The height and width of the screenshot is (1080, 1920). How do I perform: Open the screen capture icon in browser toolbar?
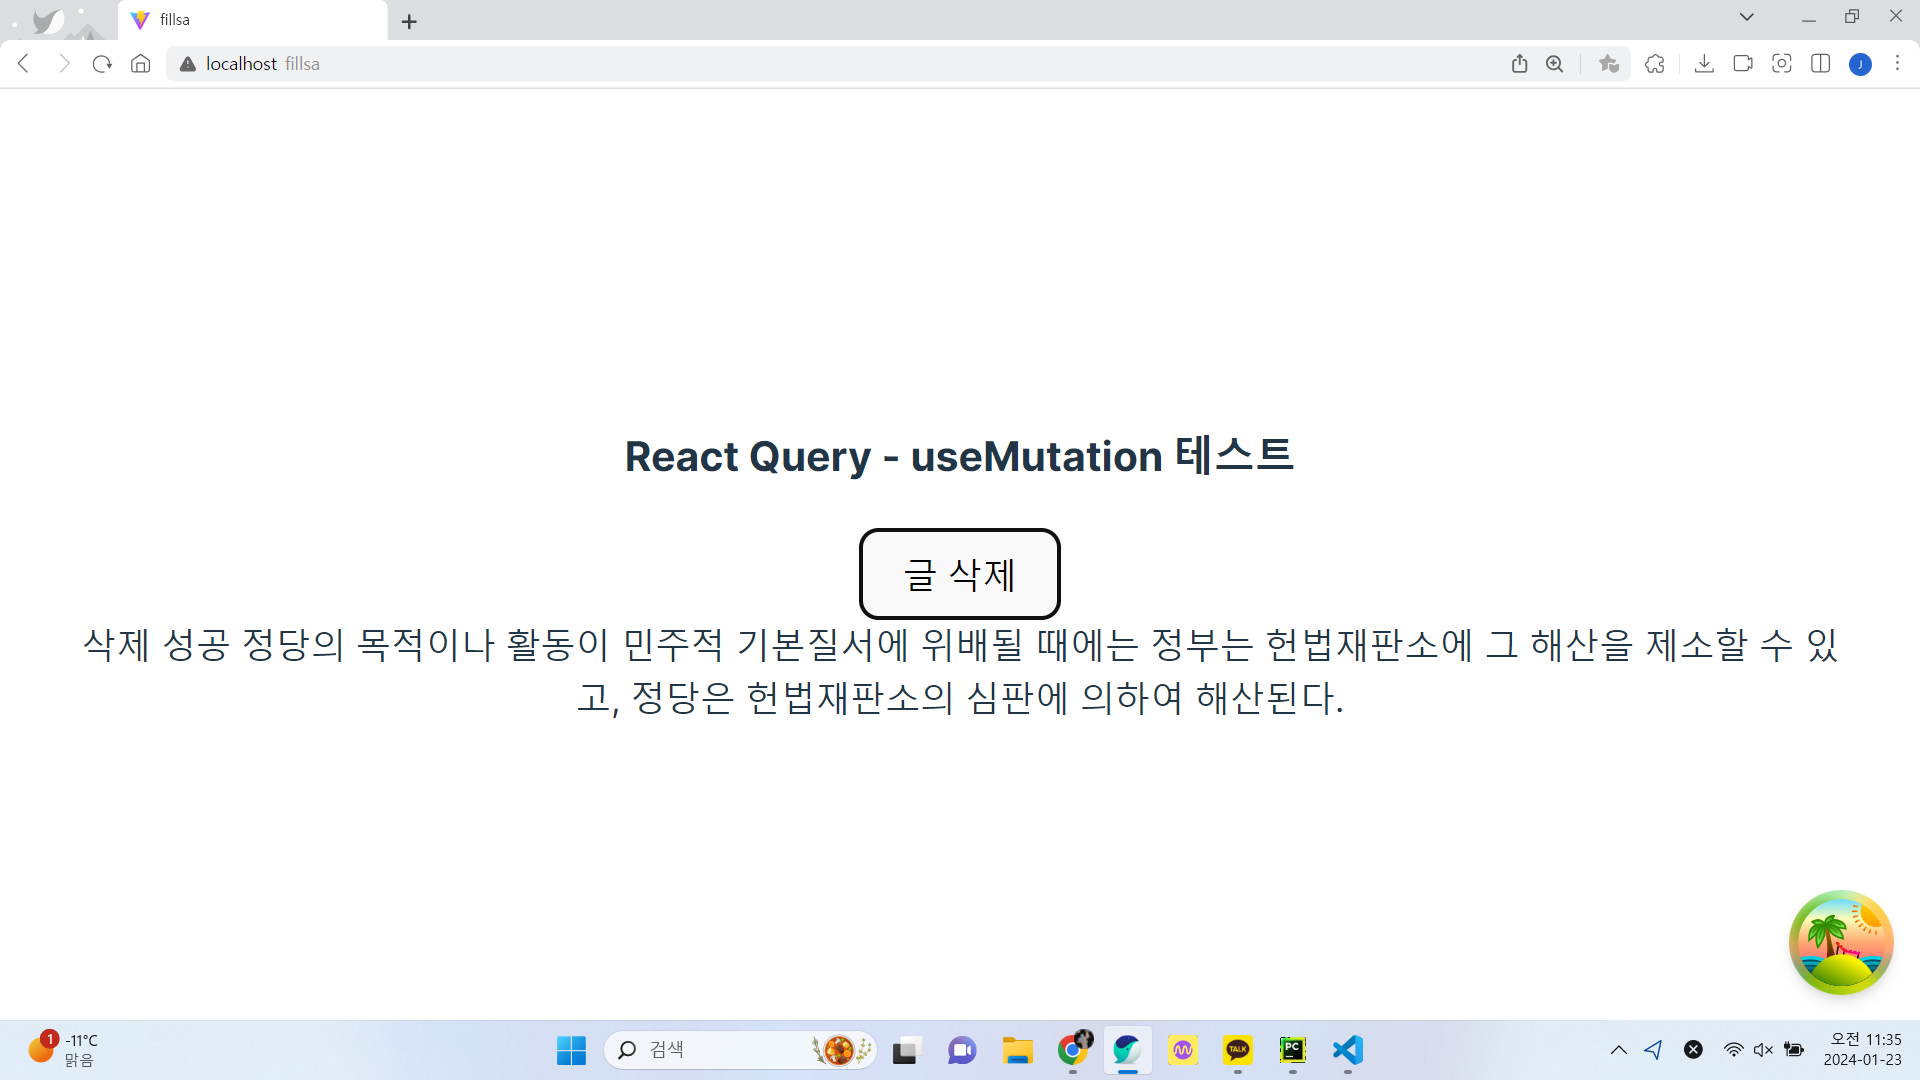click(1782, 64)
